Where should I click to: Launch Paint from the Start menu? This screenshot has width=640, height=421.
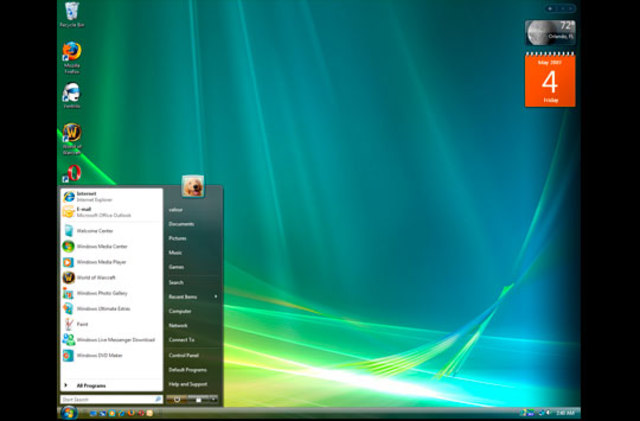pos(111,324)
